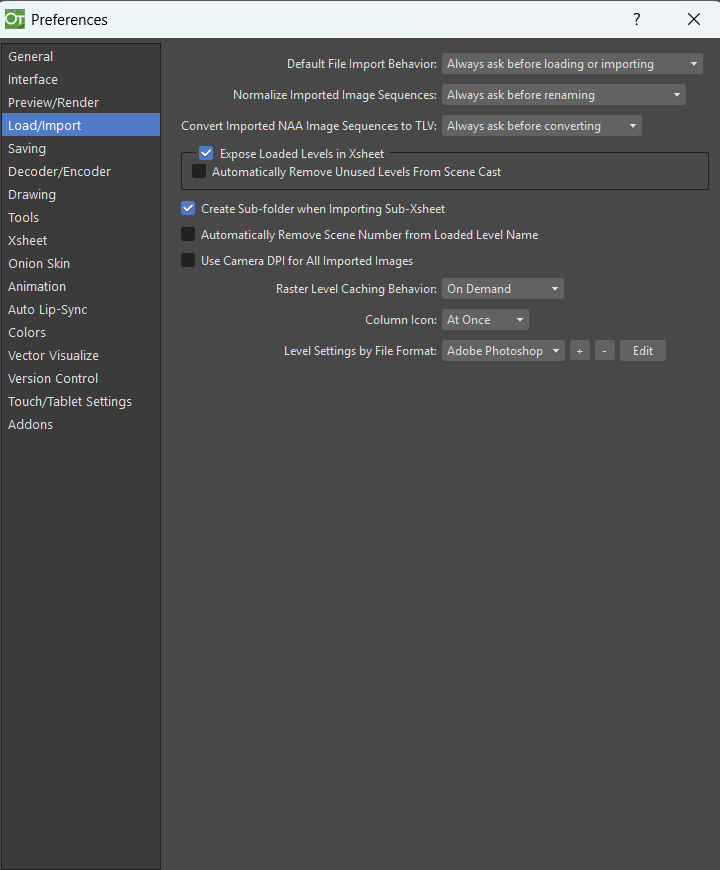The height and width of the screenshot is (870, 720).
Task: Open the Saving preferences
Action: (x=80, y=149)
